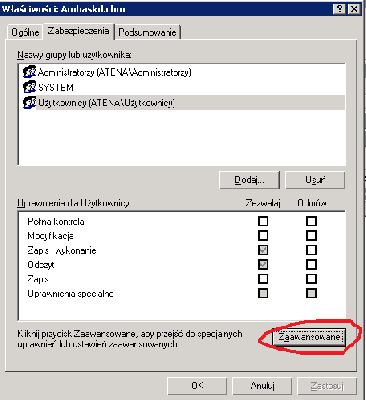This screenshot has width=366, height=400.
Task: Click the SYSTEM user icon
Action: 29,87
